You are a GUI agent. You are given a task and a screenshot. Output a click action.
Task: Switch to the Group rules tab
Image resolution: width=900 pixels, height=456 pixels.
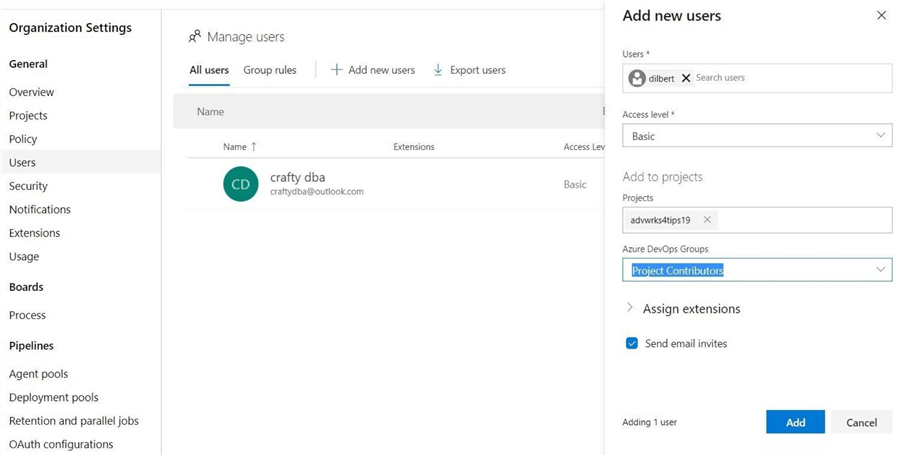(270, 70)
